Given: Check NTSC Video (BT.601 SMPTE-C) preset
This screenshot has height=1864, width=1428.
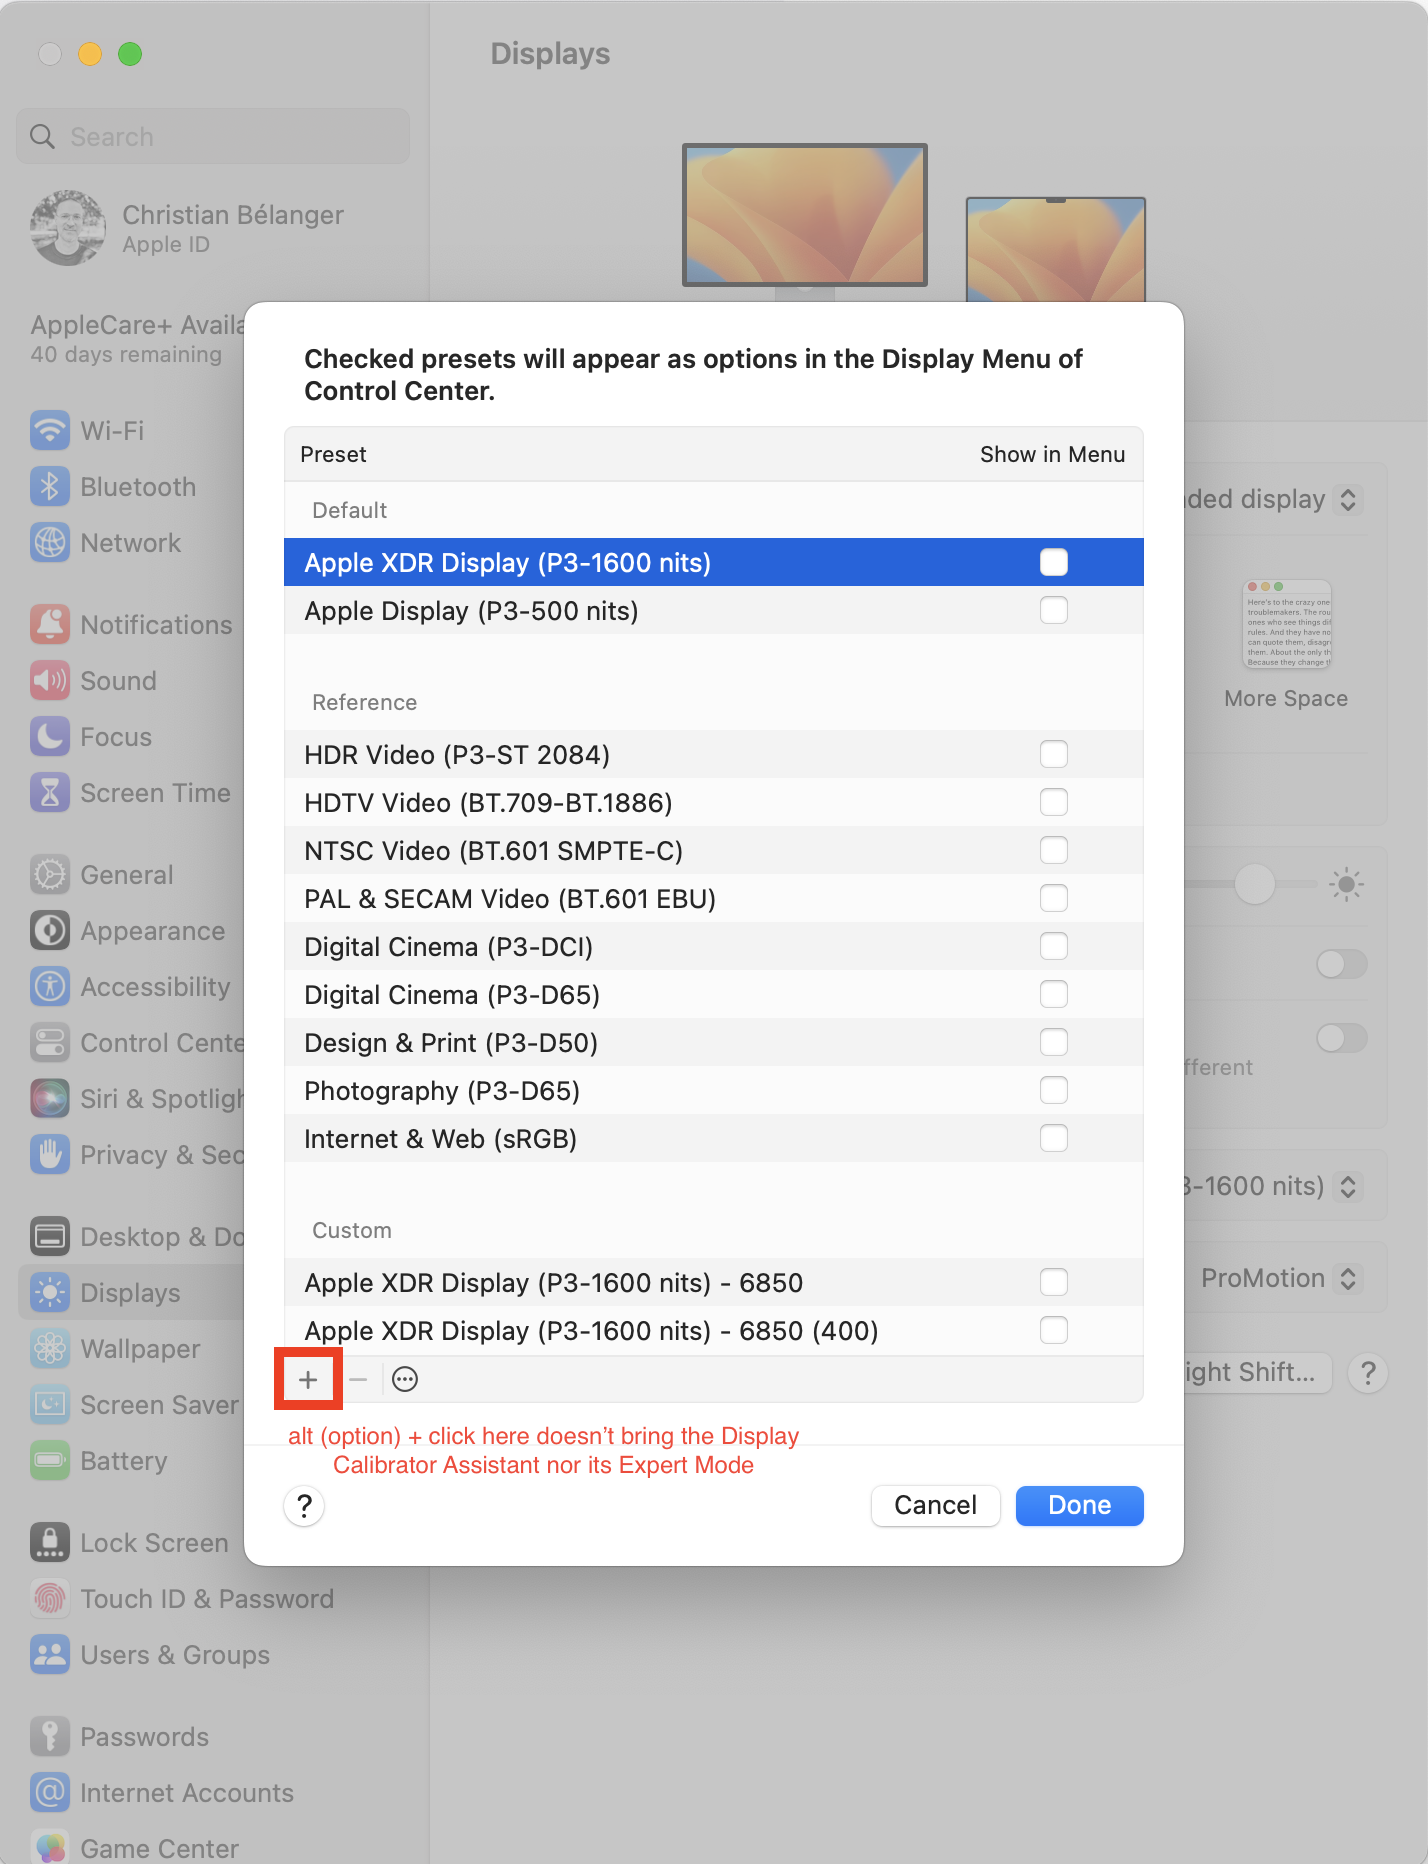Looking at the screenshot, I should click(x=1054, y=850).
